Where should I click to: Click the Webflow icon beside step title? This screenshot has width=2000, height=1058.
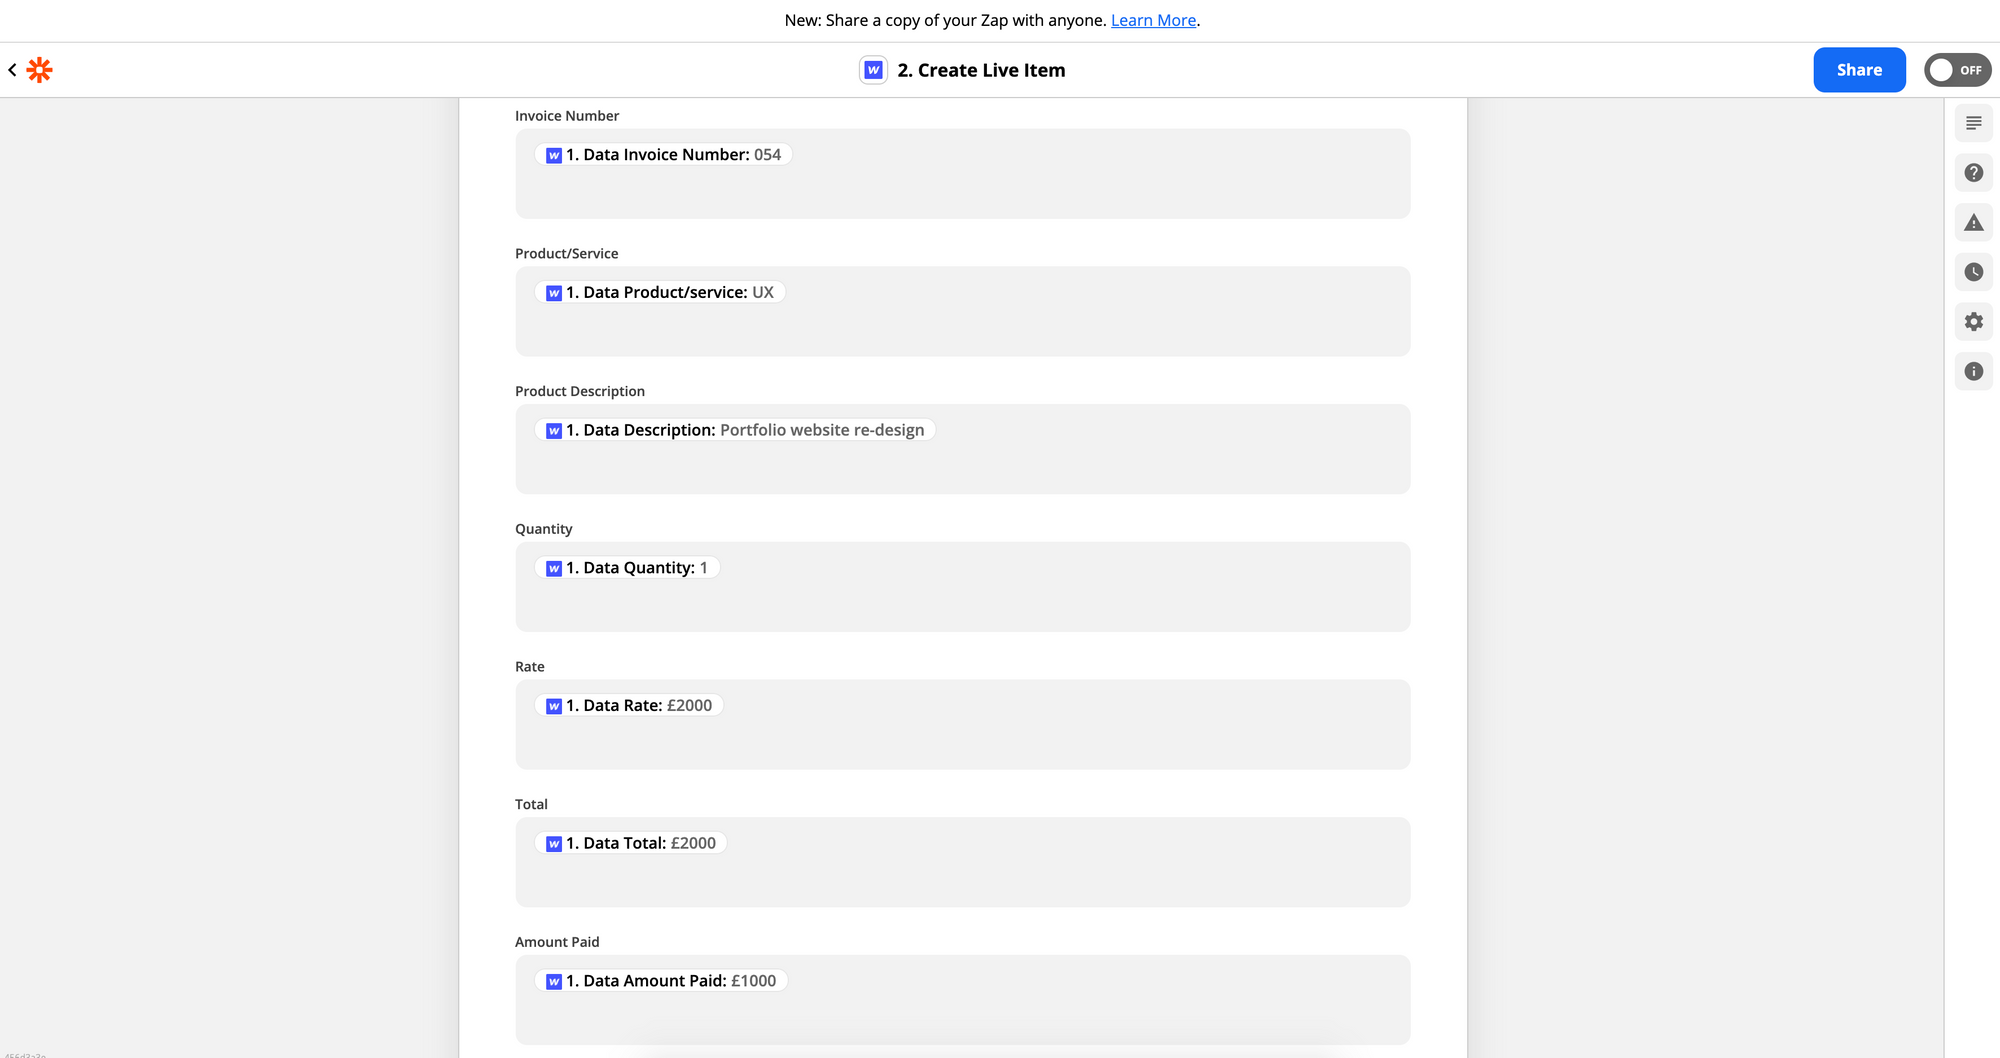(x=873, y=70)
